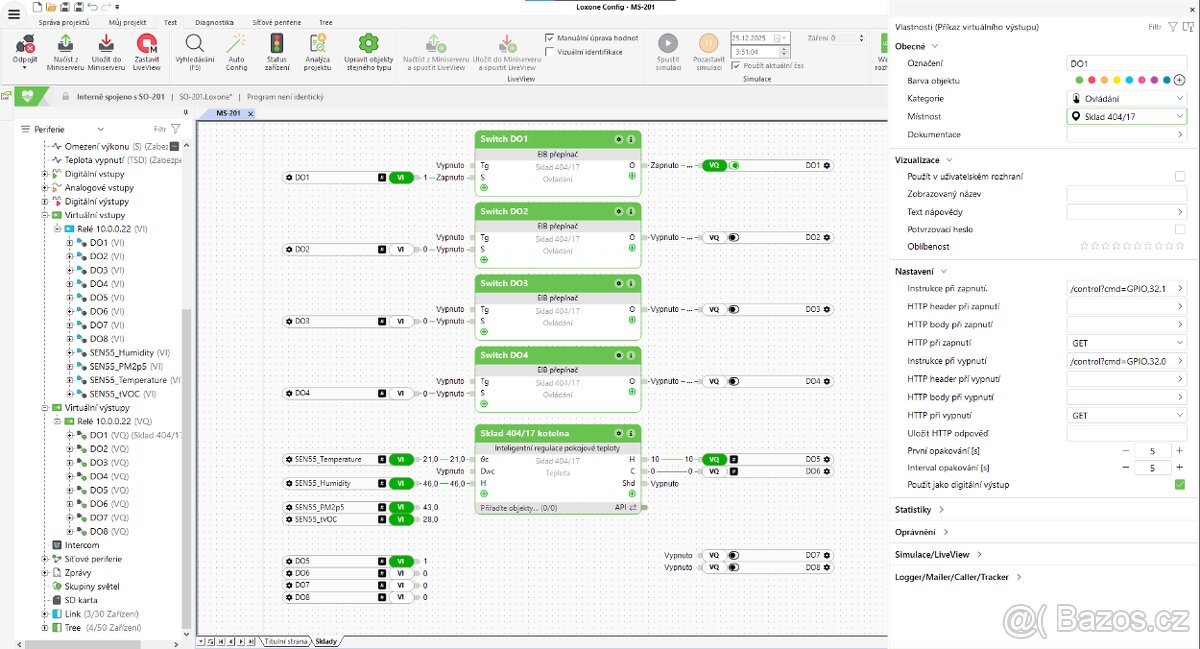Open the Titulní strana page tab

pyautogui.click(x=285, y=641)
